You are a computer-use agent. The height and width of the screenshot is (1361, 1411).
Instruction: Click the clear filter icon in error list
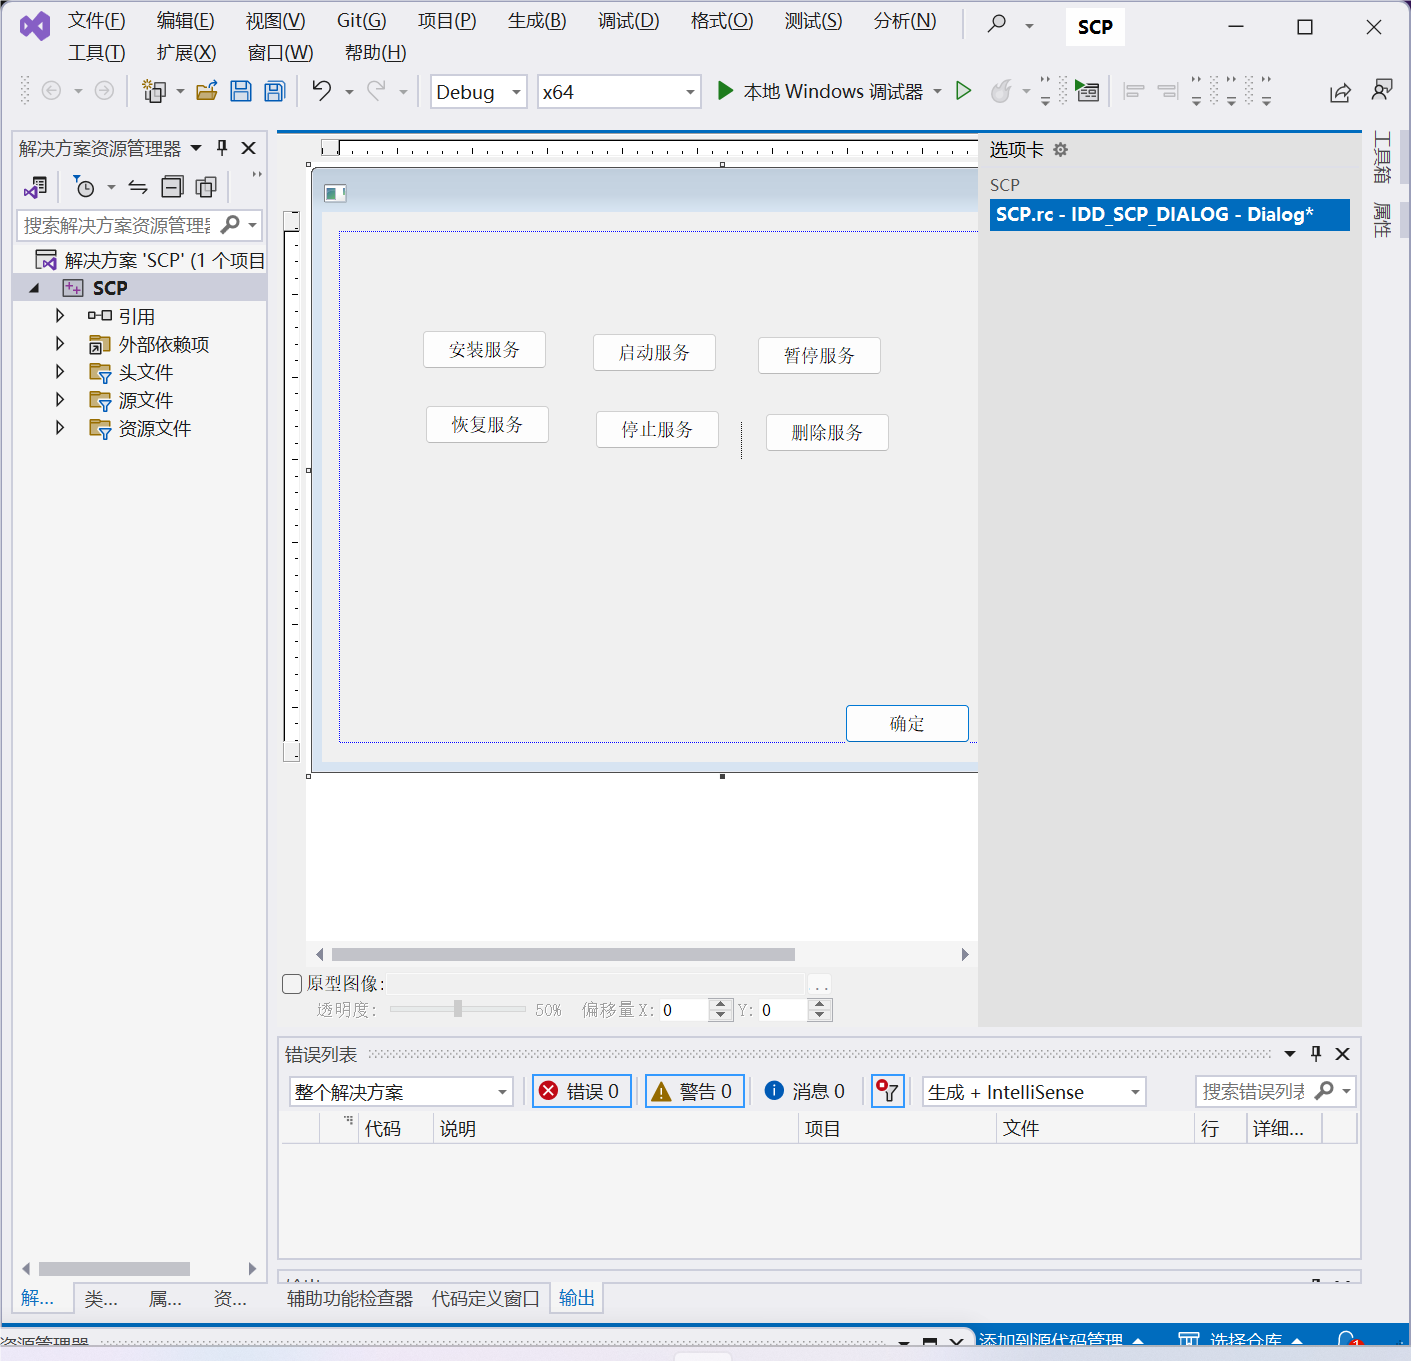[888, 1091]
